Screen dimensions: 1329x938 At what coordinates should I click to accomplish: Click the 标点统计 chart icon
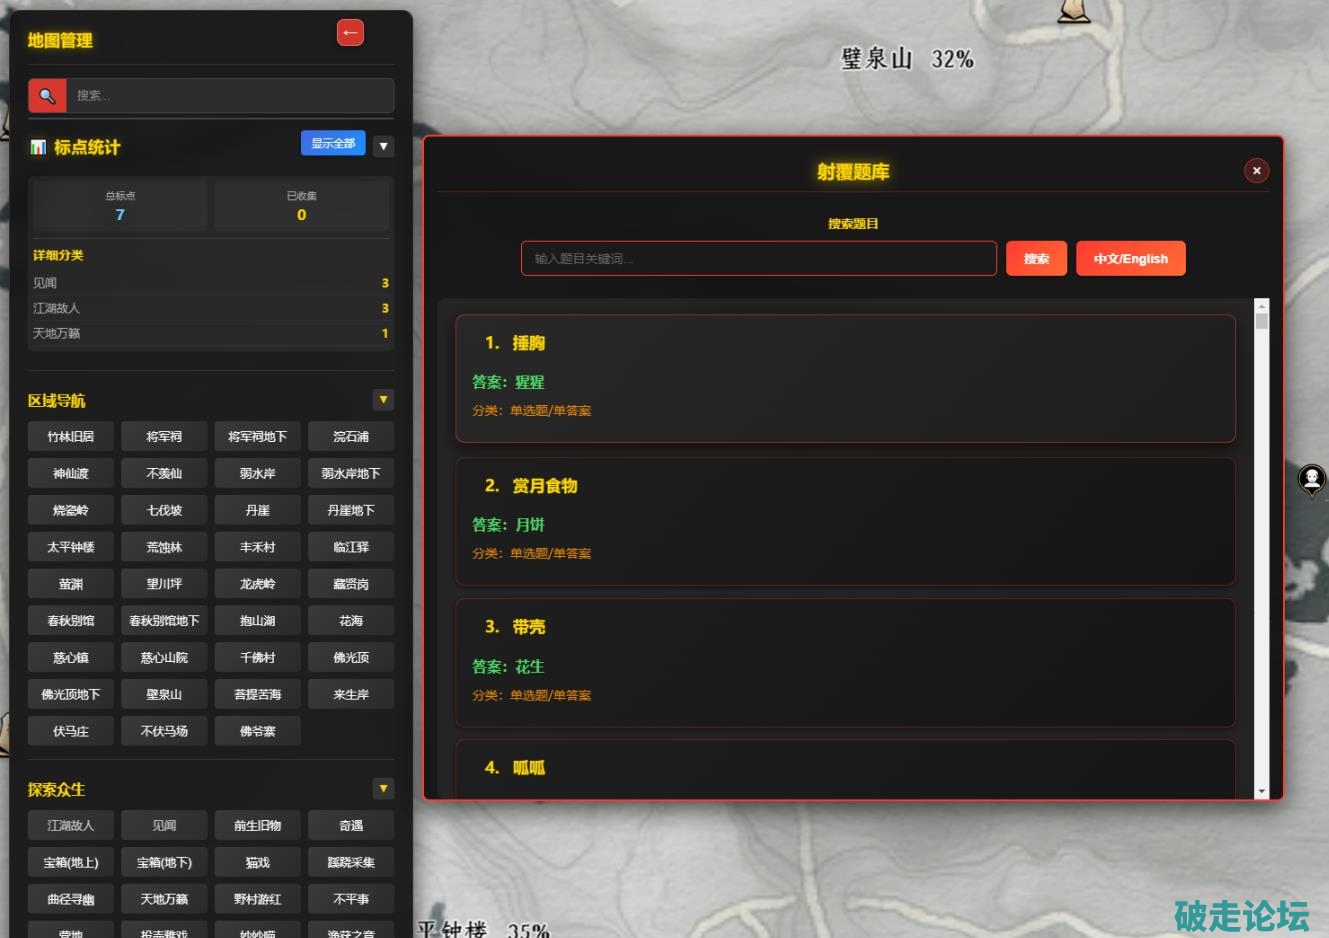coord(38,147)
